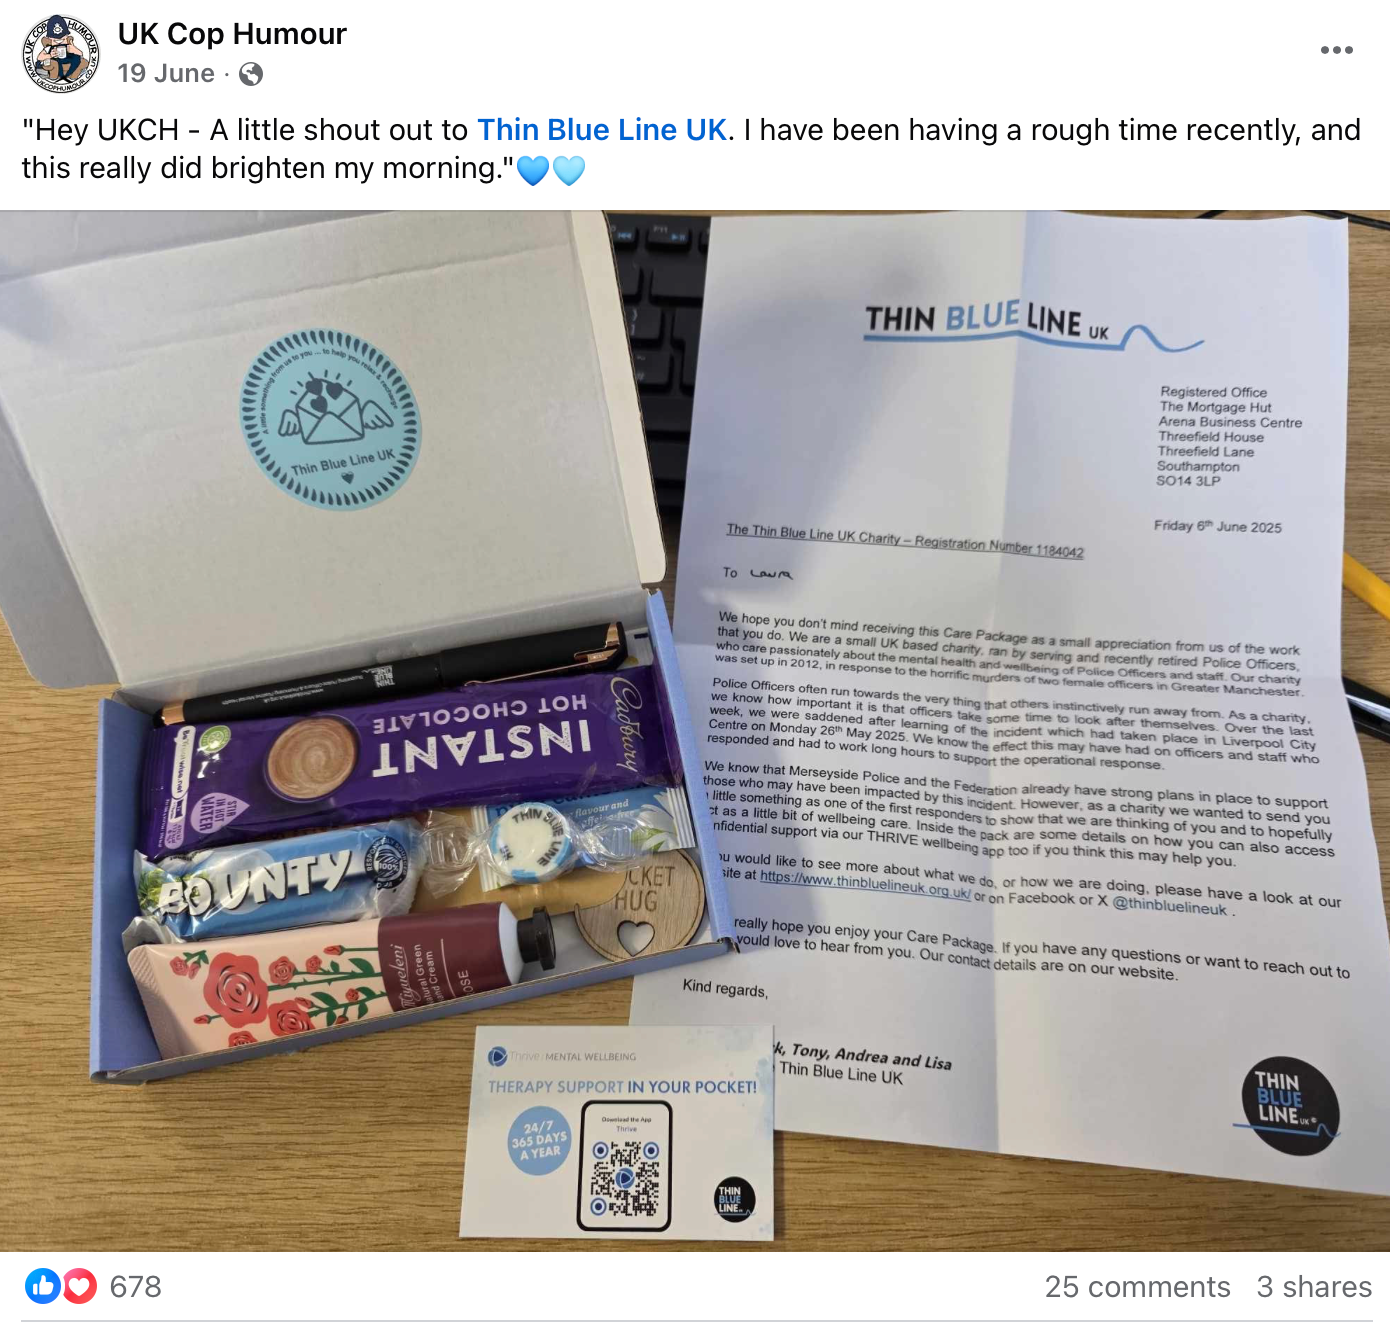Click the public globe privacy icon
This screenshot has height=1322, width=1390.
pos(251,74)
